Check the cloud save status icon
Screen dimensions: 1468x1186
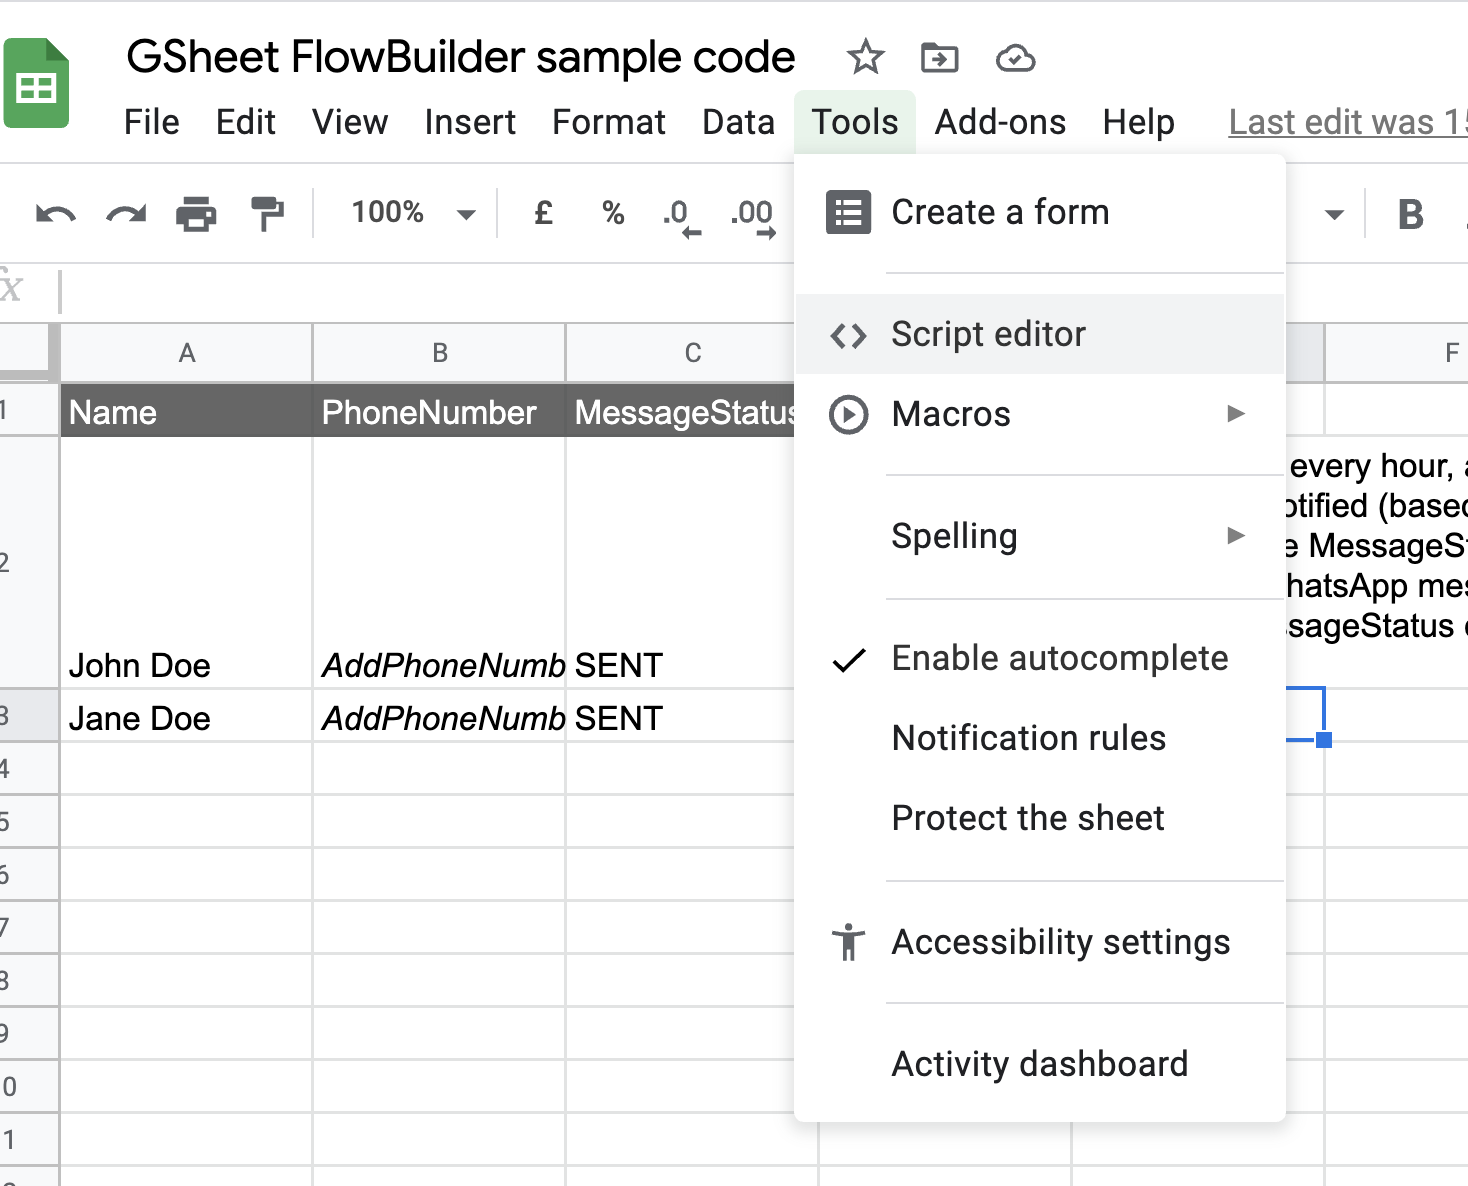point(1015,58)
